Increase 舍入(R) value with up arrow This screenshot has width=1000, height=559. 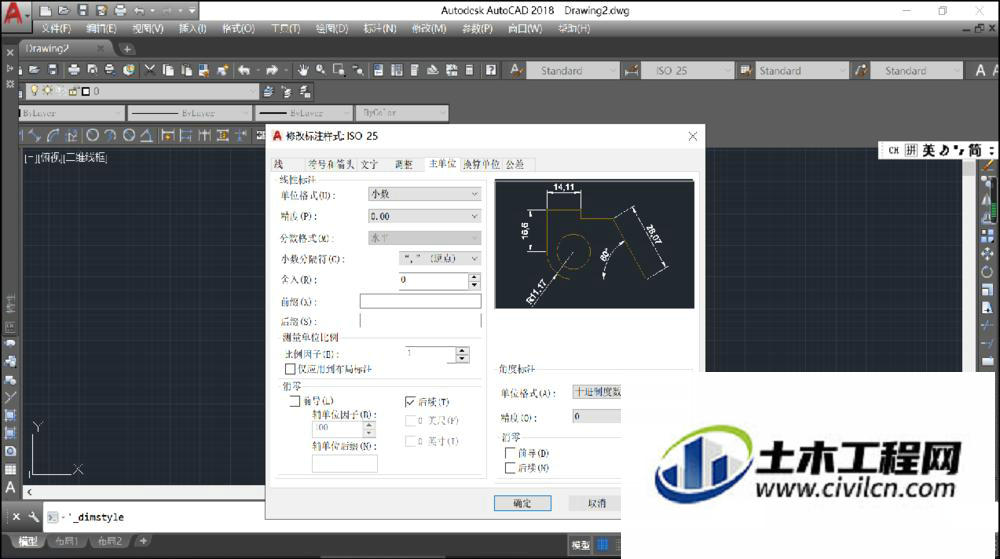point(474,277)
